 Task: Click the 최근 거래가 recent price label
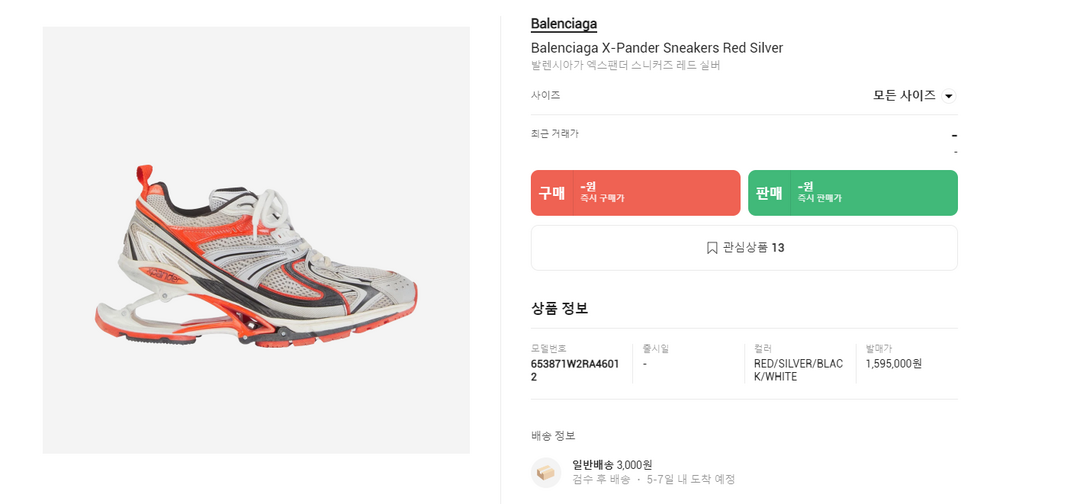554,134
